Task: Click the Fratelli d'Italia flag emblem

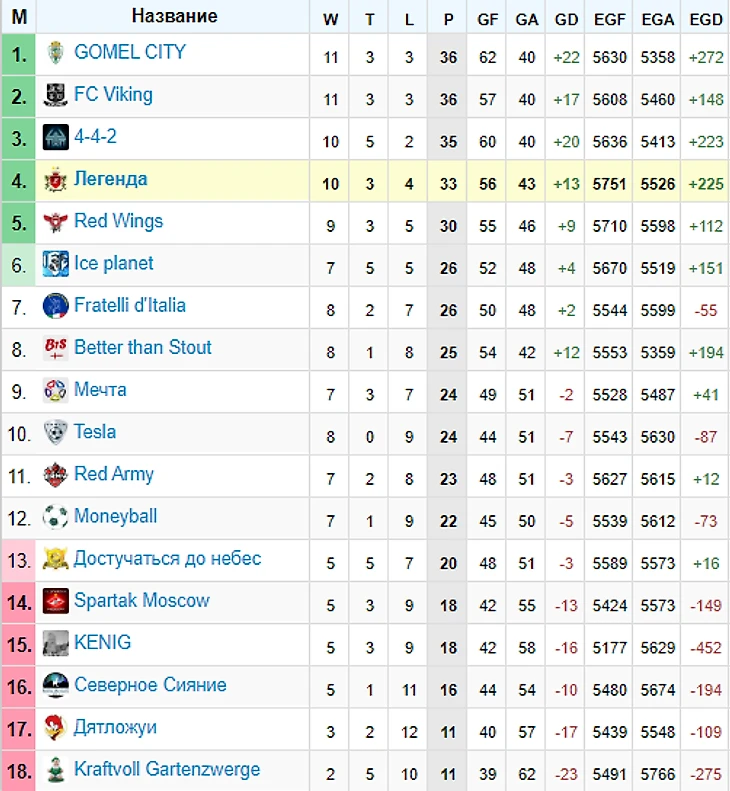Action: click(55, 306)
